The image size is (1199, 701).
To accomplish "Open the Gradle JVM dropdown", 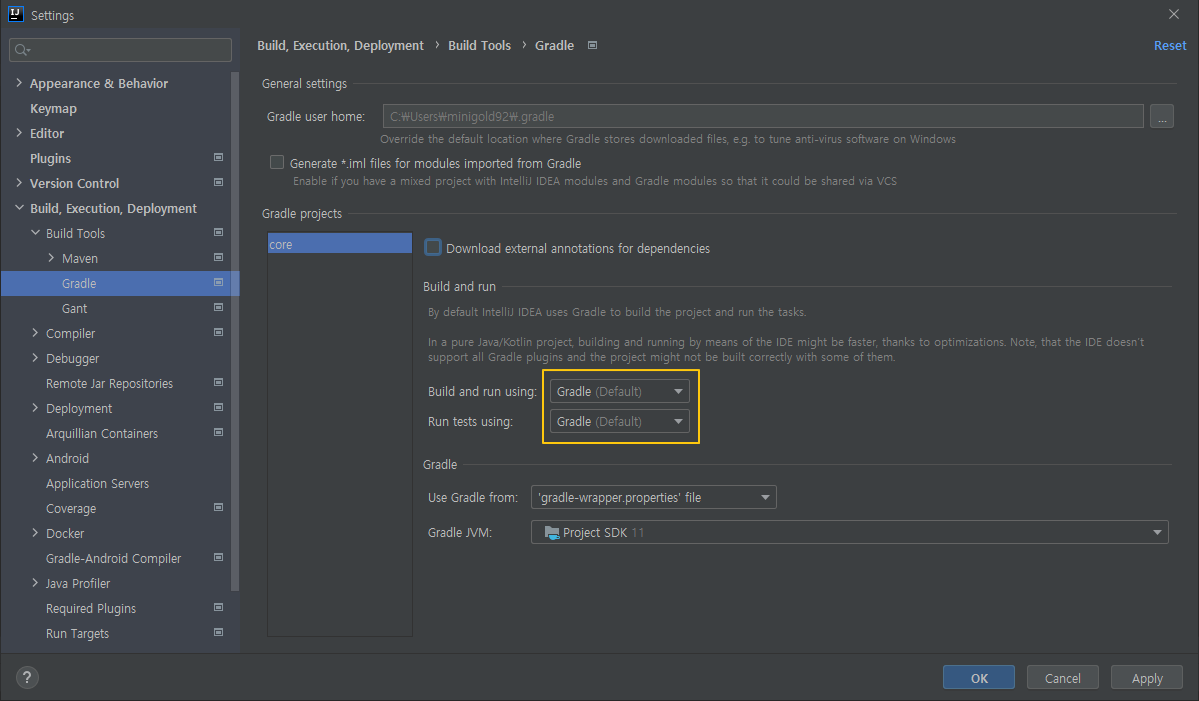I will [x=850, y=532].
